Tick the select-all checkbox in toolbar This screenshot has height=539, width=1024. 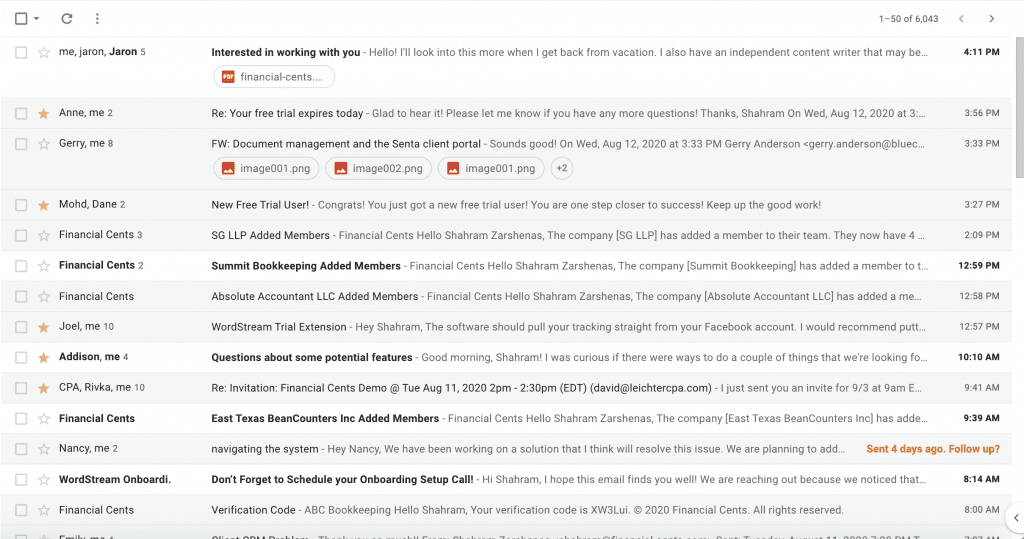(x=21, y=19)
